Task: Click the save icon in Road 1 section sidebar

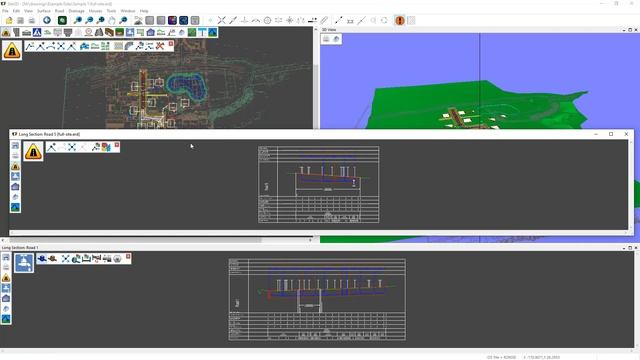Action: click(6, 258)
